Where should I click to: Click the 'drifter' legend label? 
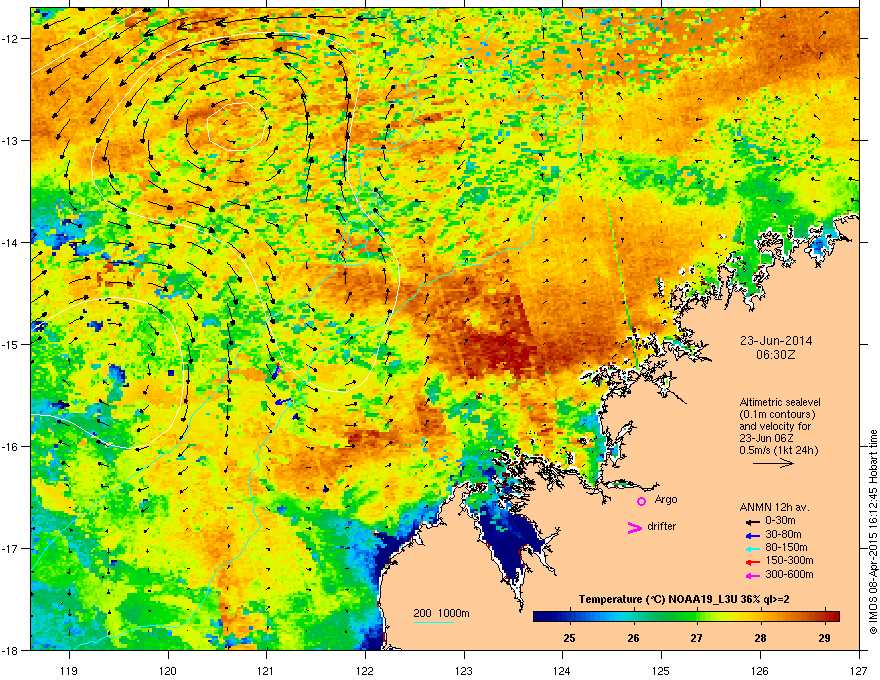(x=662, y=526)
